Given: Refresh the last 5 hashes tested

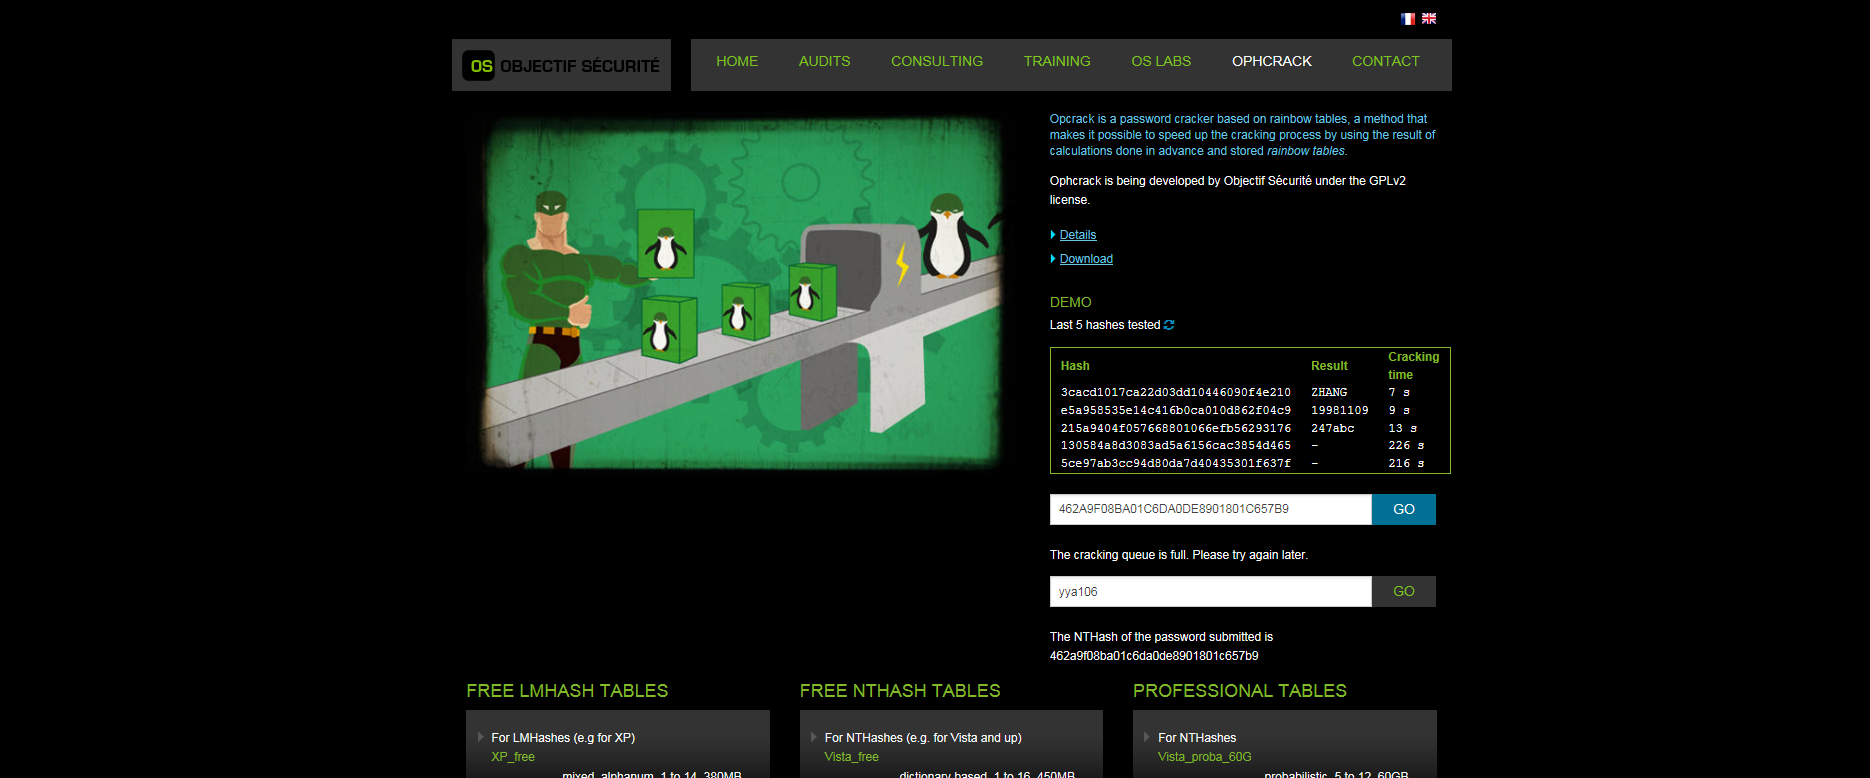Looking at the screenshot, I should point(1169,325).
